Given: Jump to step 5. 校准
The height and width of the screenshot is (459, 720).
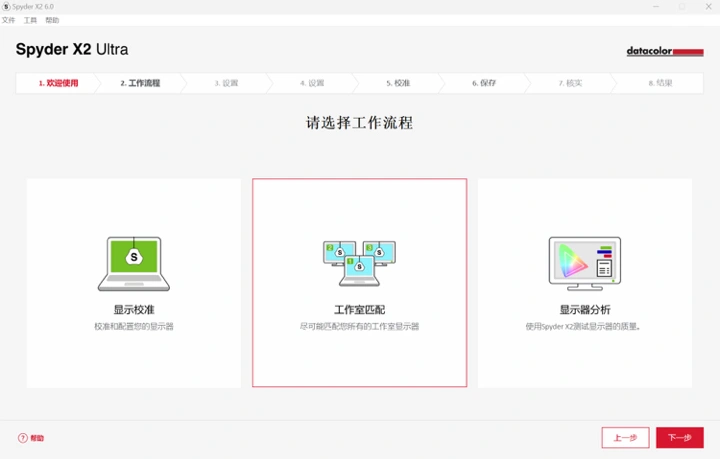Looking at the screenshot, I should (x=398, y=83).
